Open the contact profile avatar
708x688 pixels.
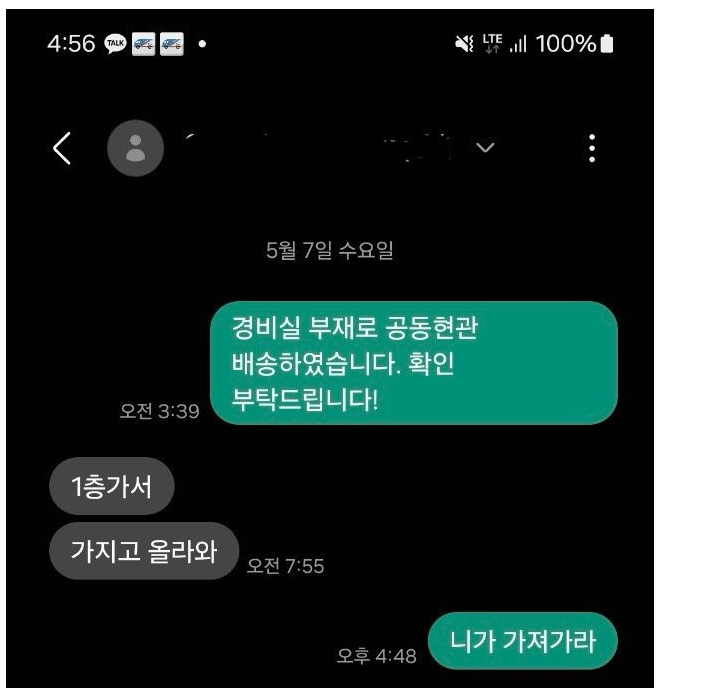(135, 148)
